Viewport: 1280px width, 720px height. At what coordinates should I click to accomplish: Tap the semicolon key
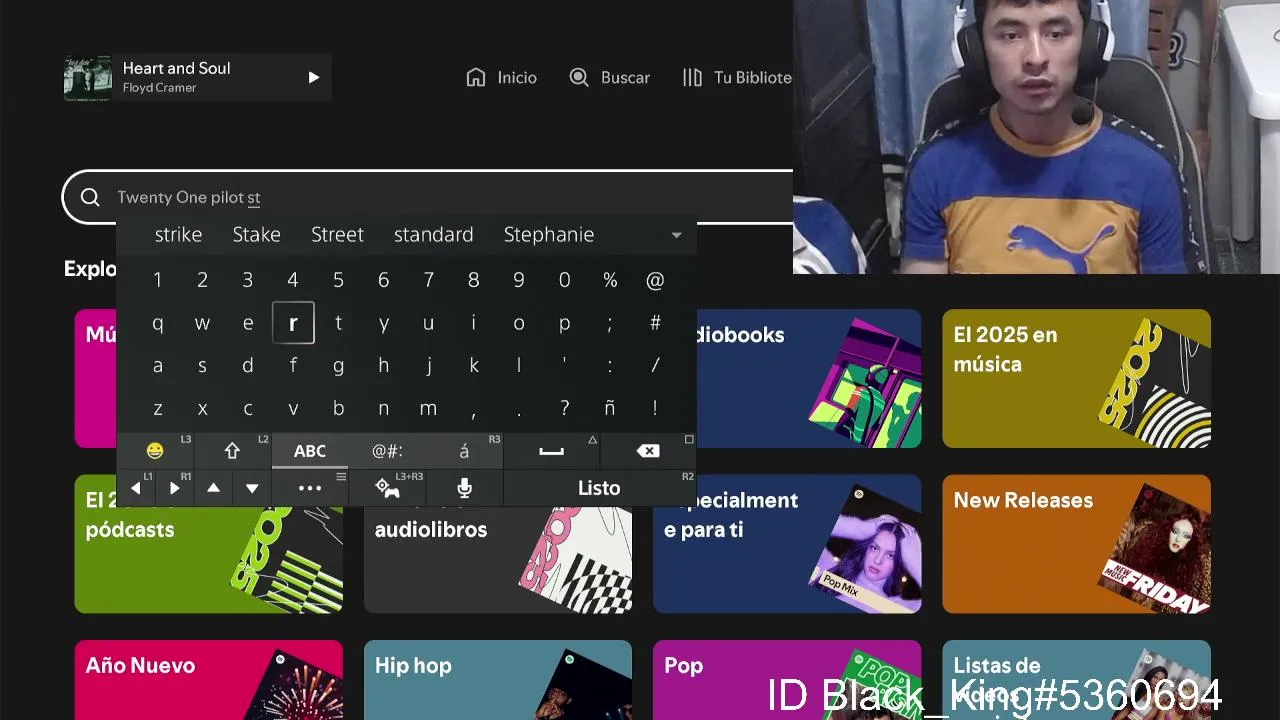(x=610, y=323)
